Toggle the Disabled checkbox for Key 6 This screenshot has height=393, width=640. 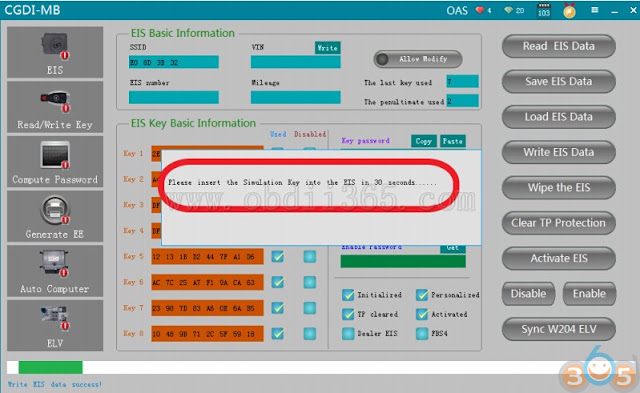click(309, 282)
